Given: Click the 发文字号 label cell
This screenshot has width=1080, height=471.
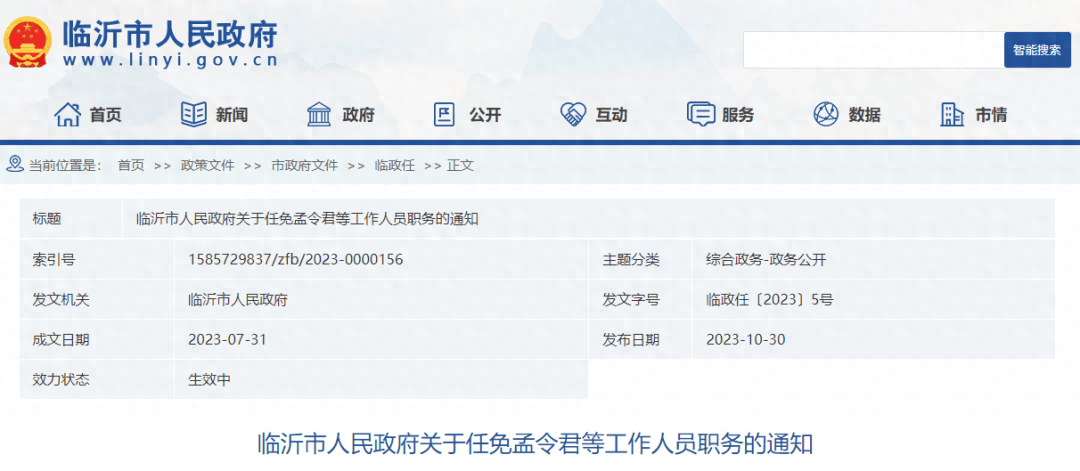Looking at the screenshot, I should (x=640, y=299).
